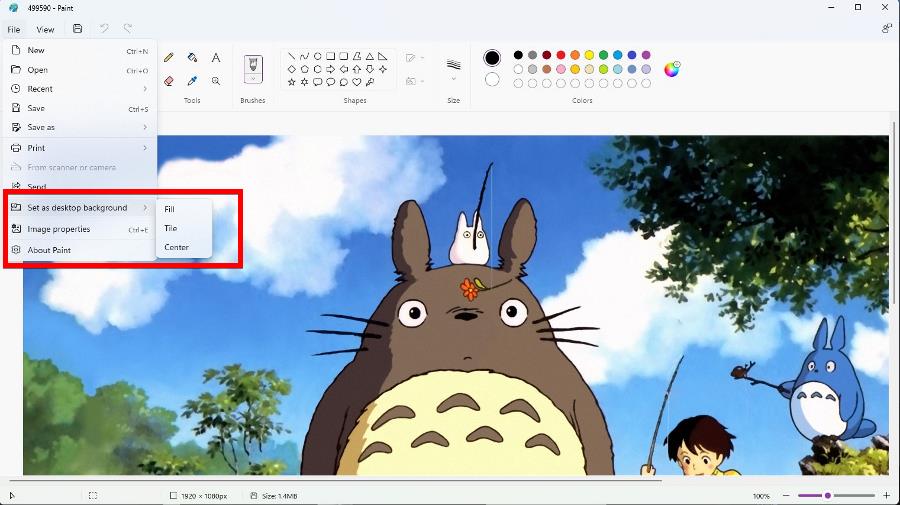This screenshot has width=900, height=505.
Task: Click the zoom in plus icon
Action: click(x=887, y=495)
